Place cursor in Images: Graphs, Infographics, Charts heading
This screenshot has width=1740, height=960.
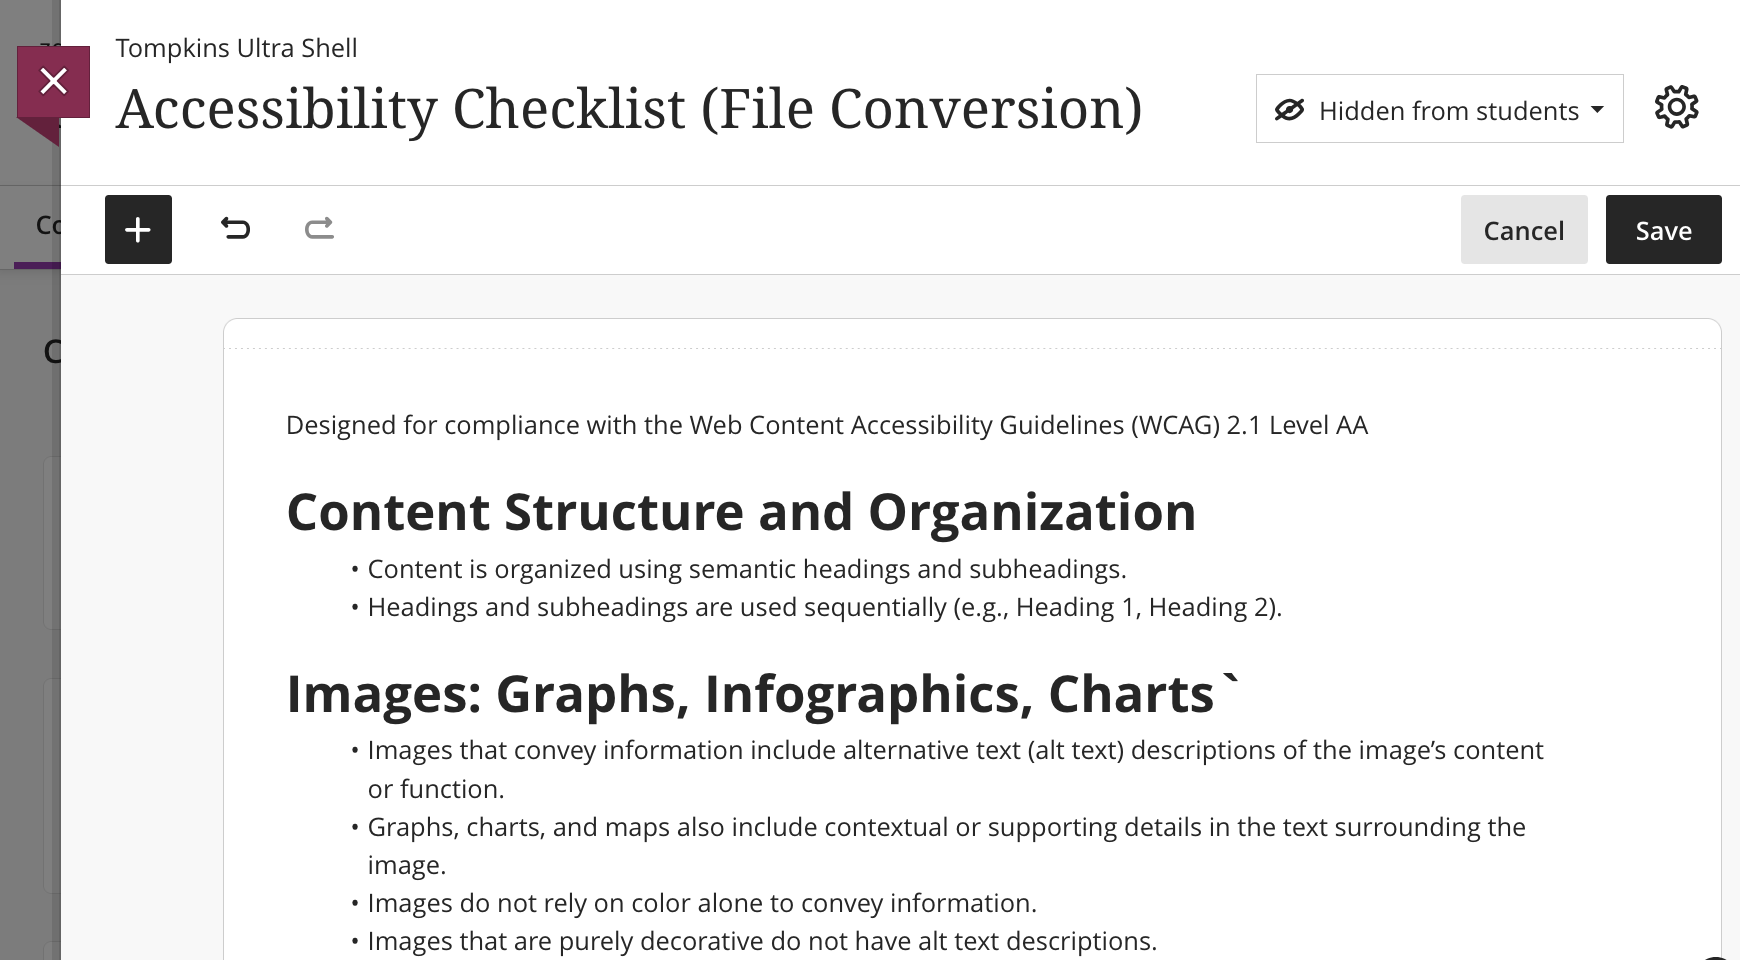[762, 694]
